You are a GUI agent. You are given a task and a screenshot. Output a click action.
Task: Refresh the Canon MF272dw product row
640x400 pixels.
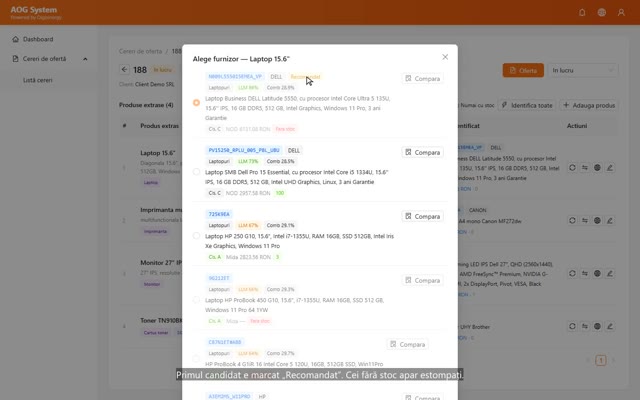(572, 220)
